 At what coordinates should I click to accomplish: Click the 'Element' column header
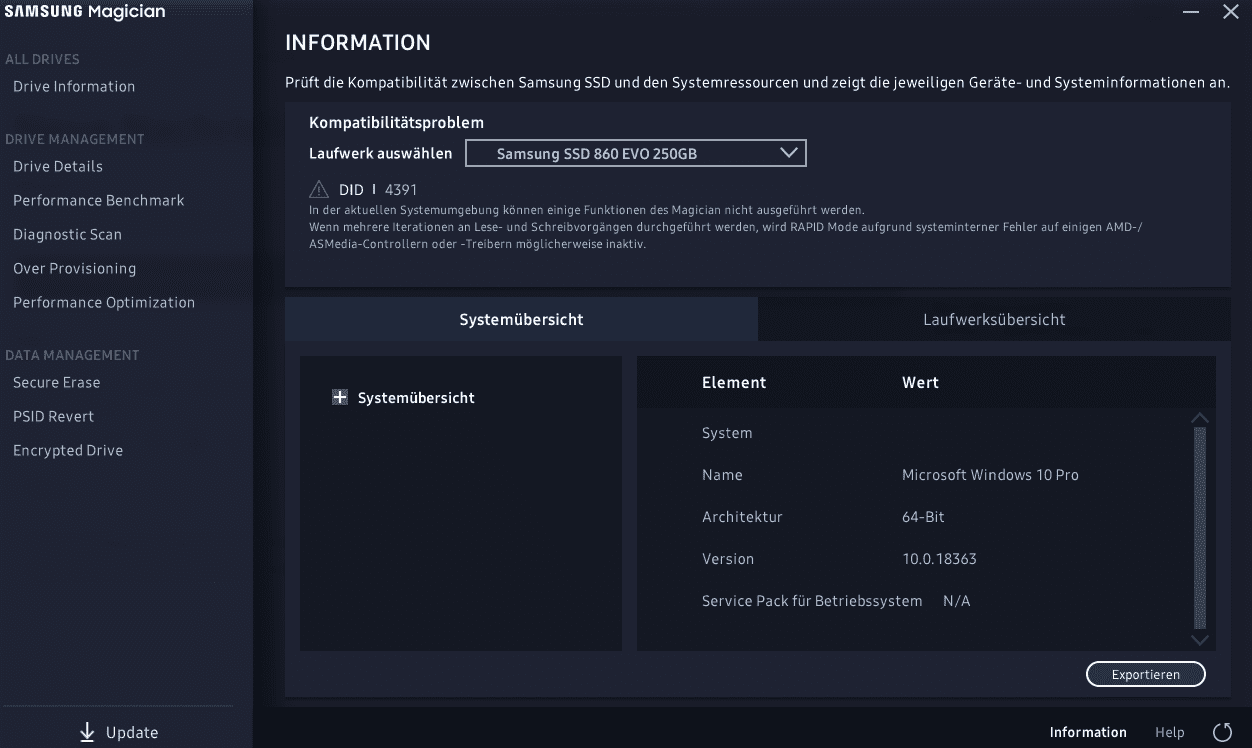tap(734, 382)
